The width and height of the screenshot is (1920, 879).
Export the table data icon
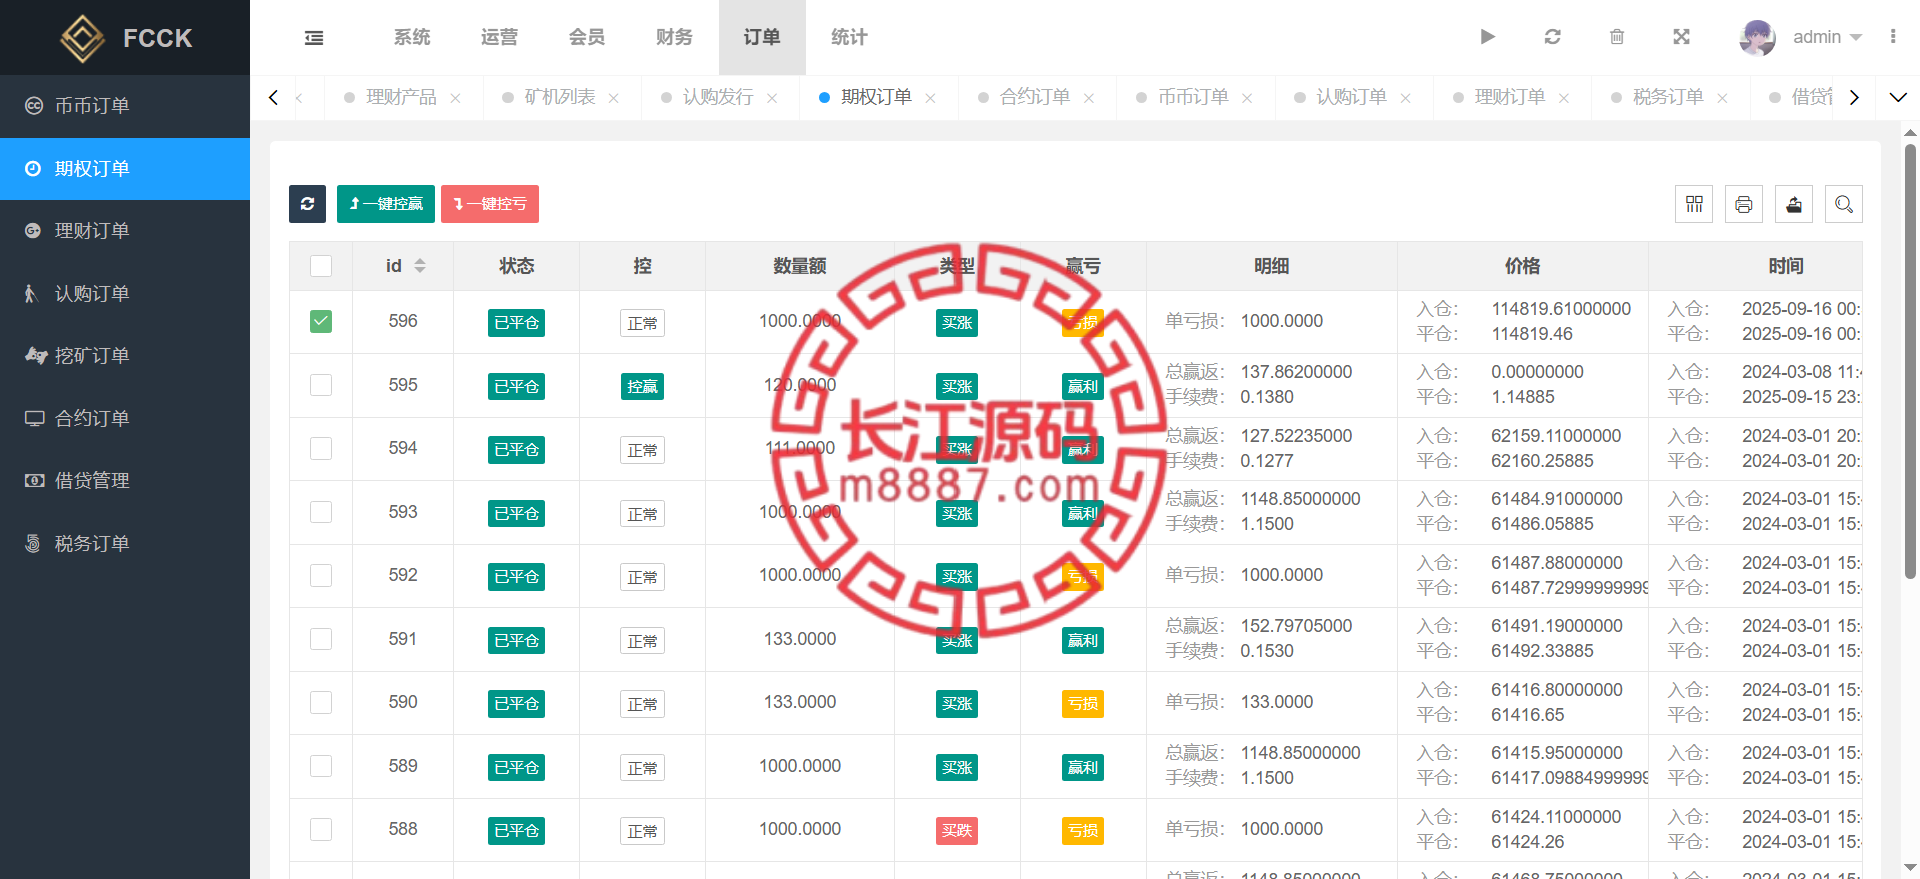[x=1794, y=204]
